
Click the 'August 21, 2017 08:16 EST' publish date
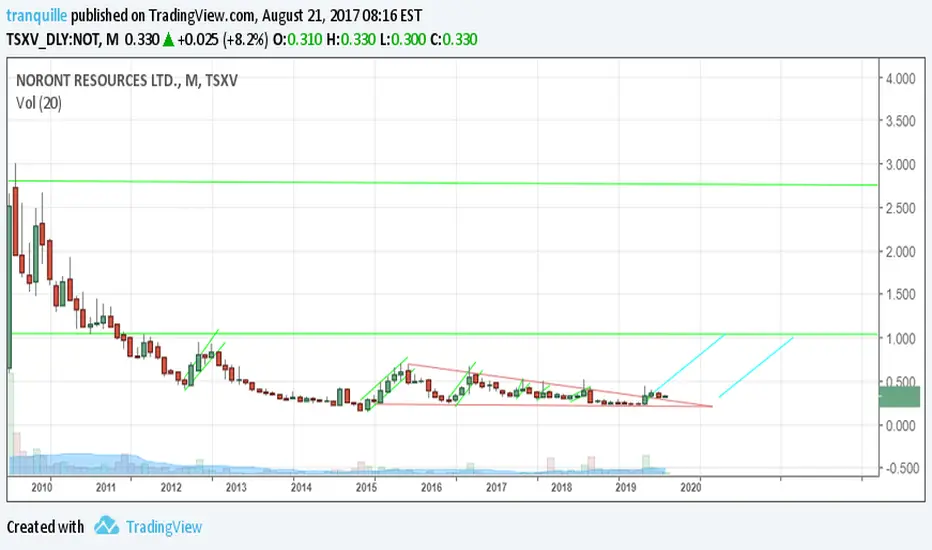[x=342, y=15]
